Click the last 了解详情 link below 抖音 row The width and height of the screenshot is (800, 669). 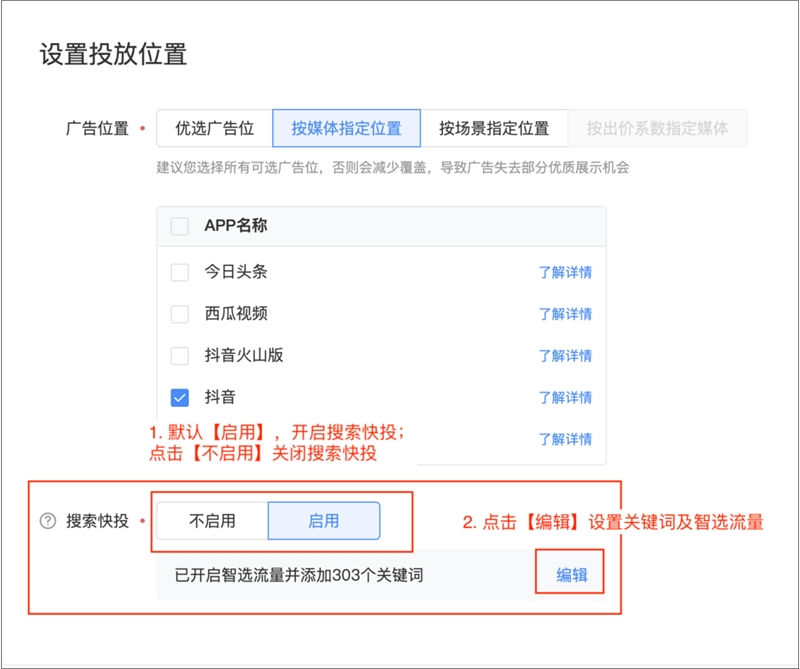click(x=565, y=439)
